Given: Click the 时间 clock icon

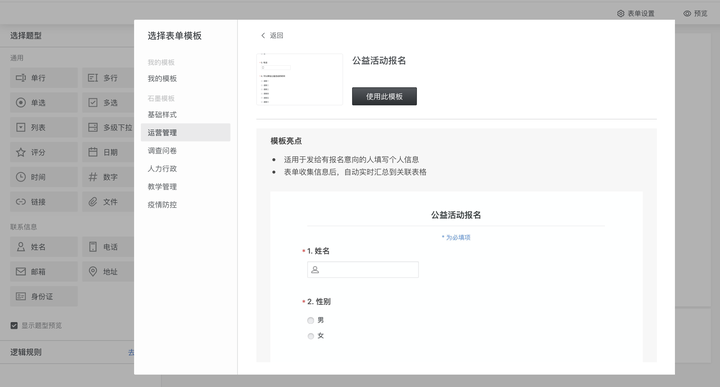Looking at the screenshot, I should click(x=21, y=177).
